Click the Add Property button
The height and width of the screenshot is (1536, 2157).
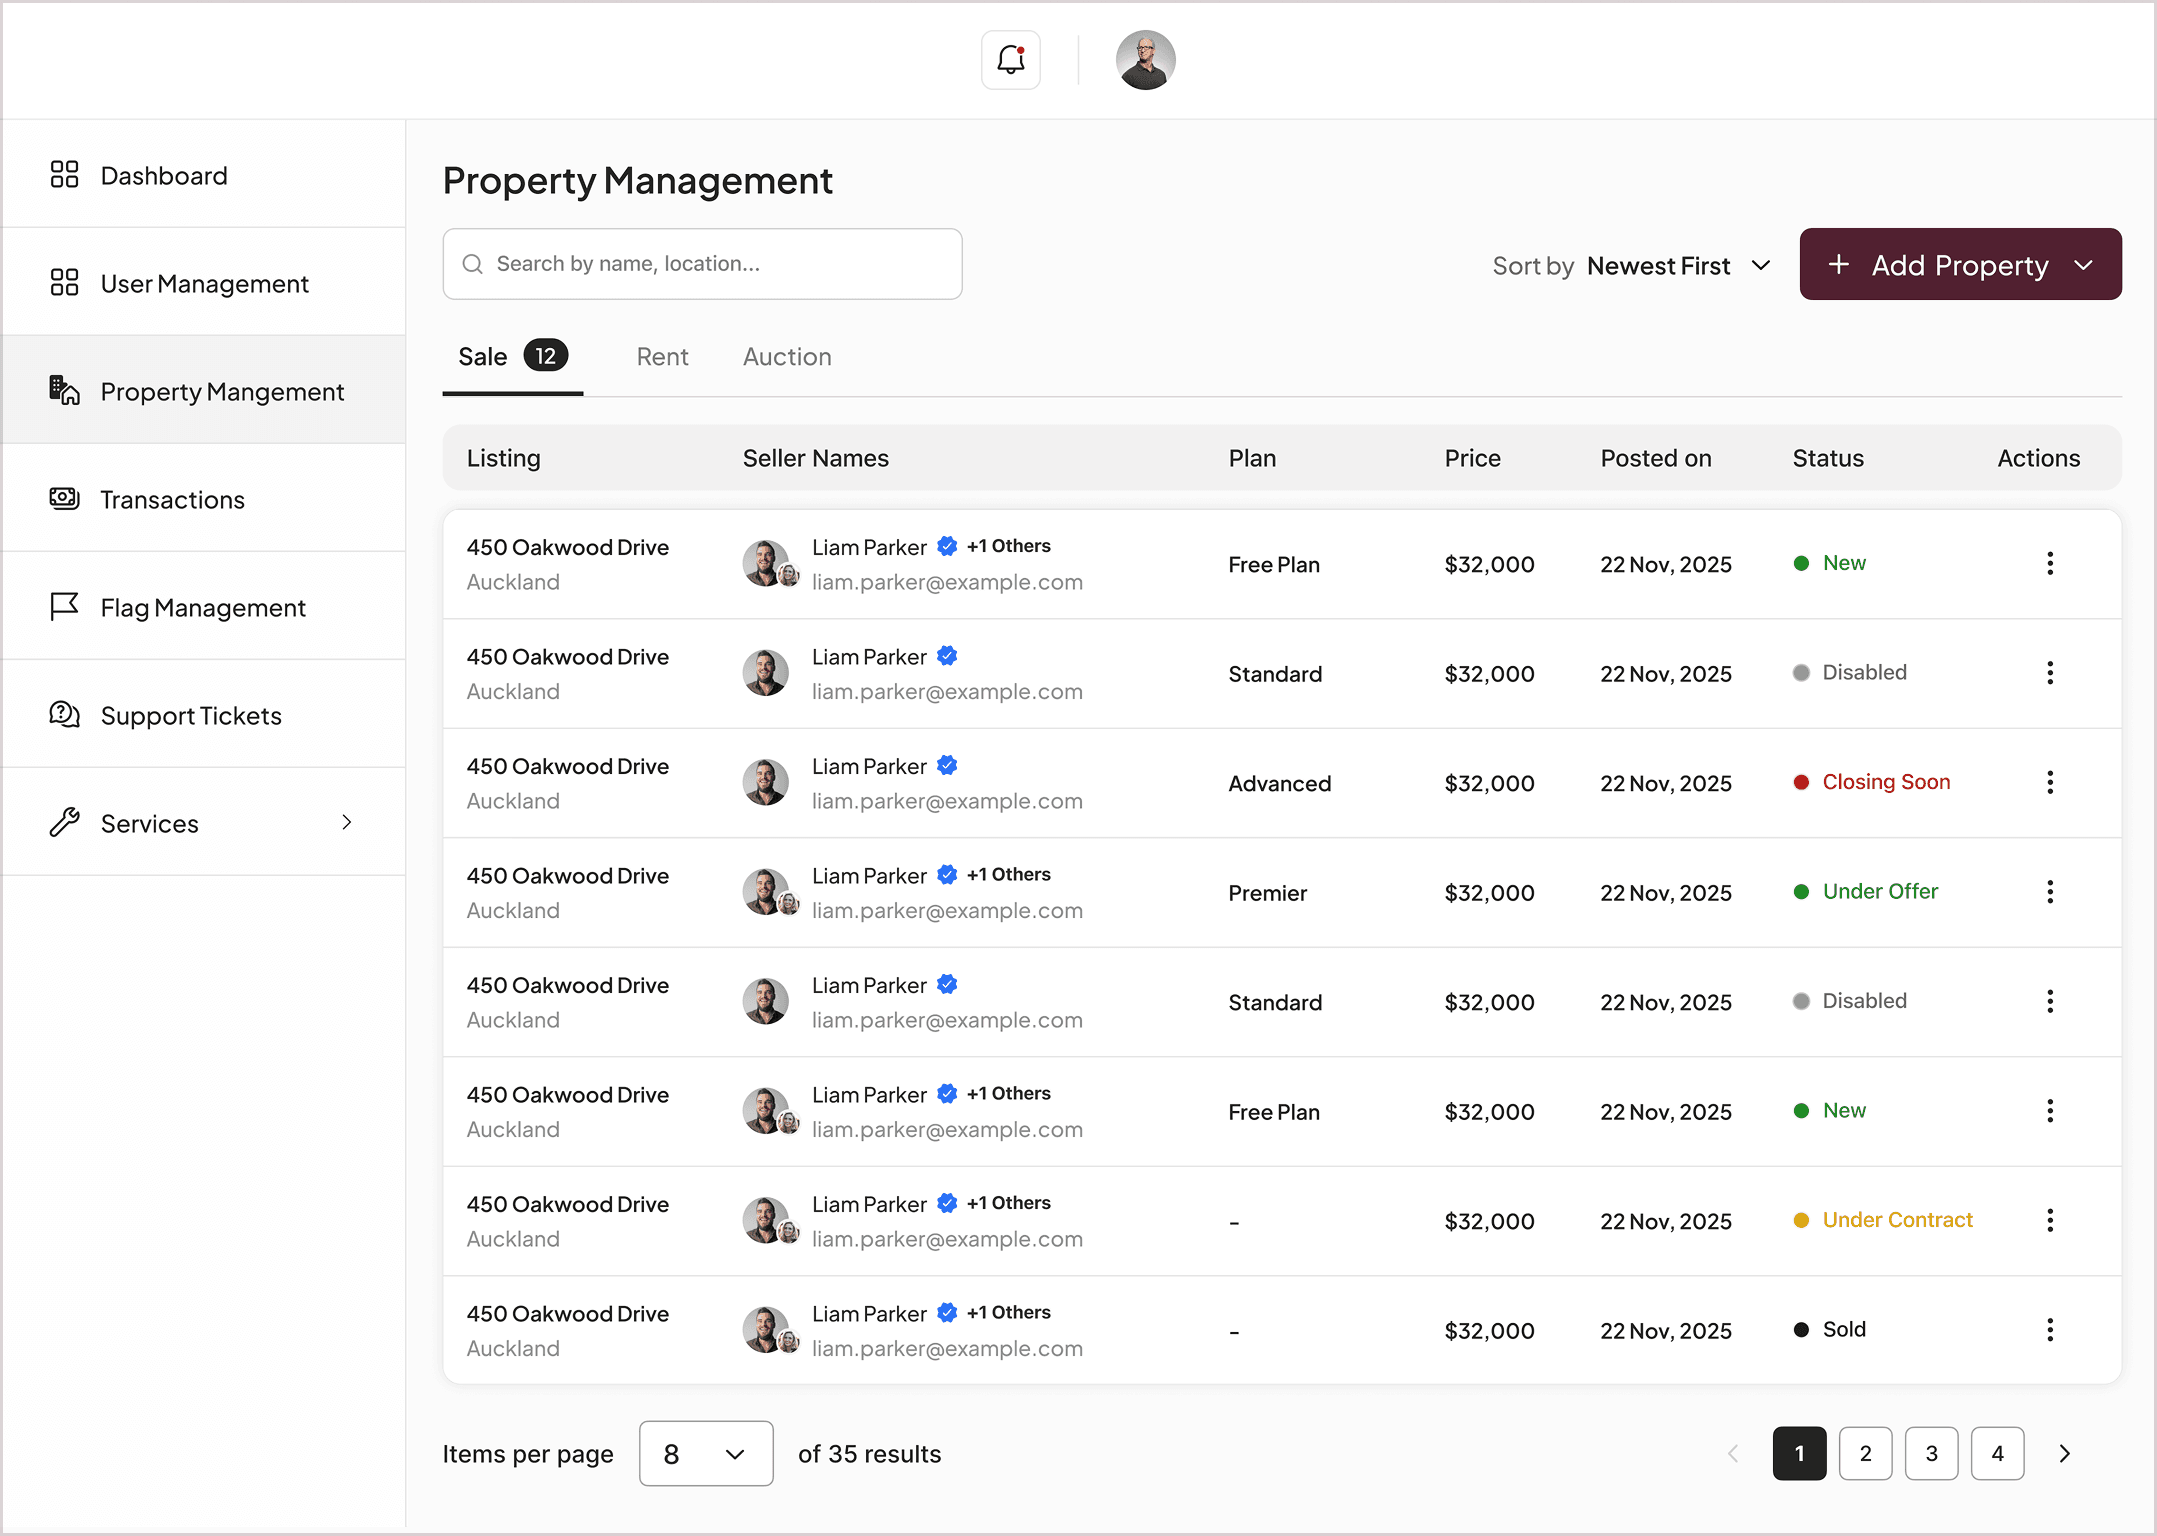[x=1959, y=264]
